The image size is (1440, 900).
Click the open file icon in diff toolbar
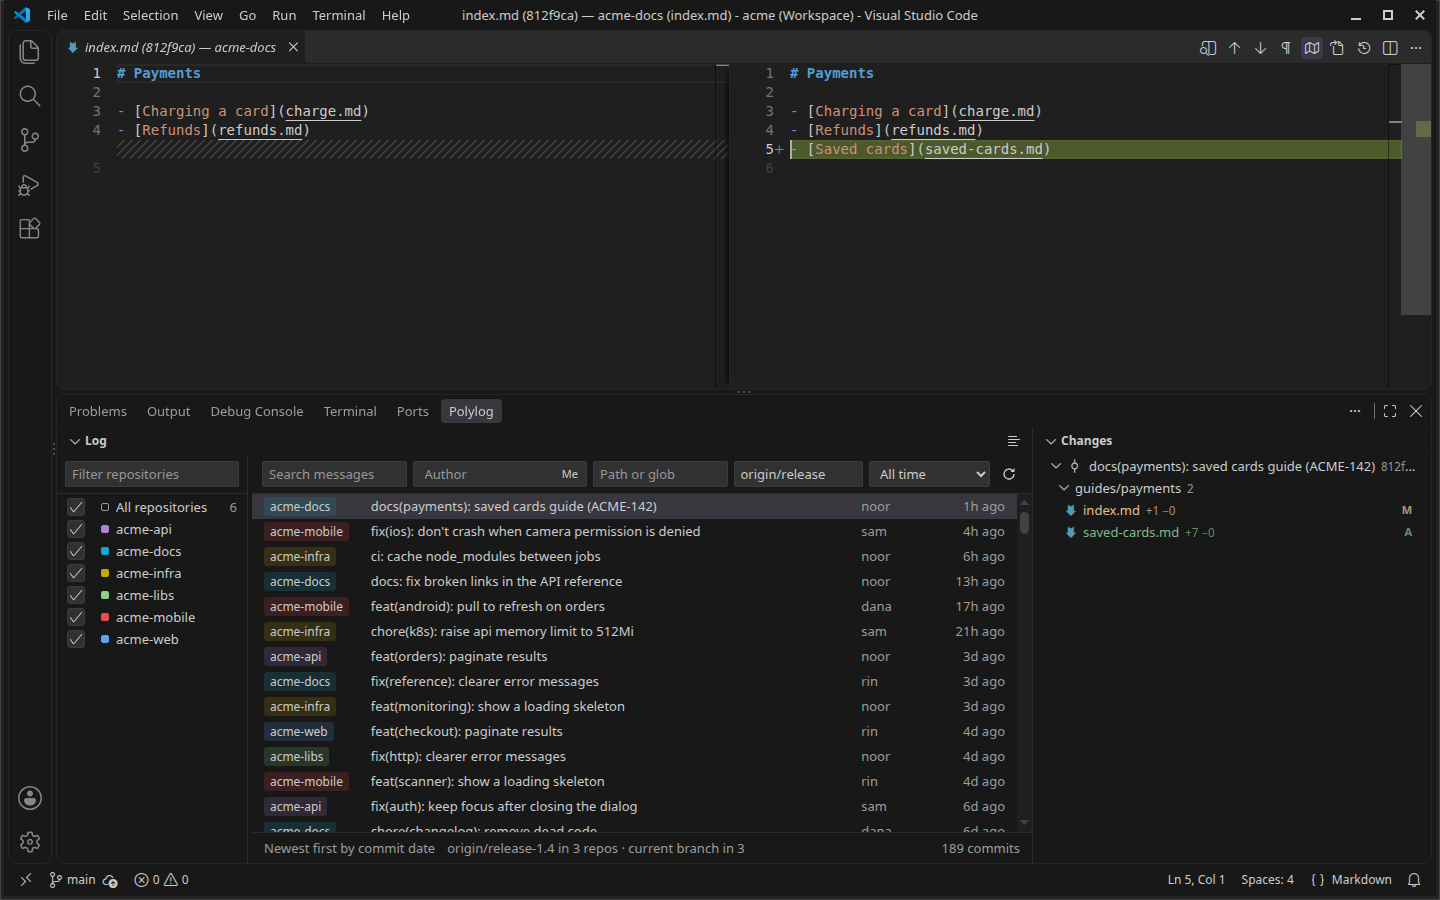pyautogui.click(x=1338, y=48)
